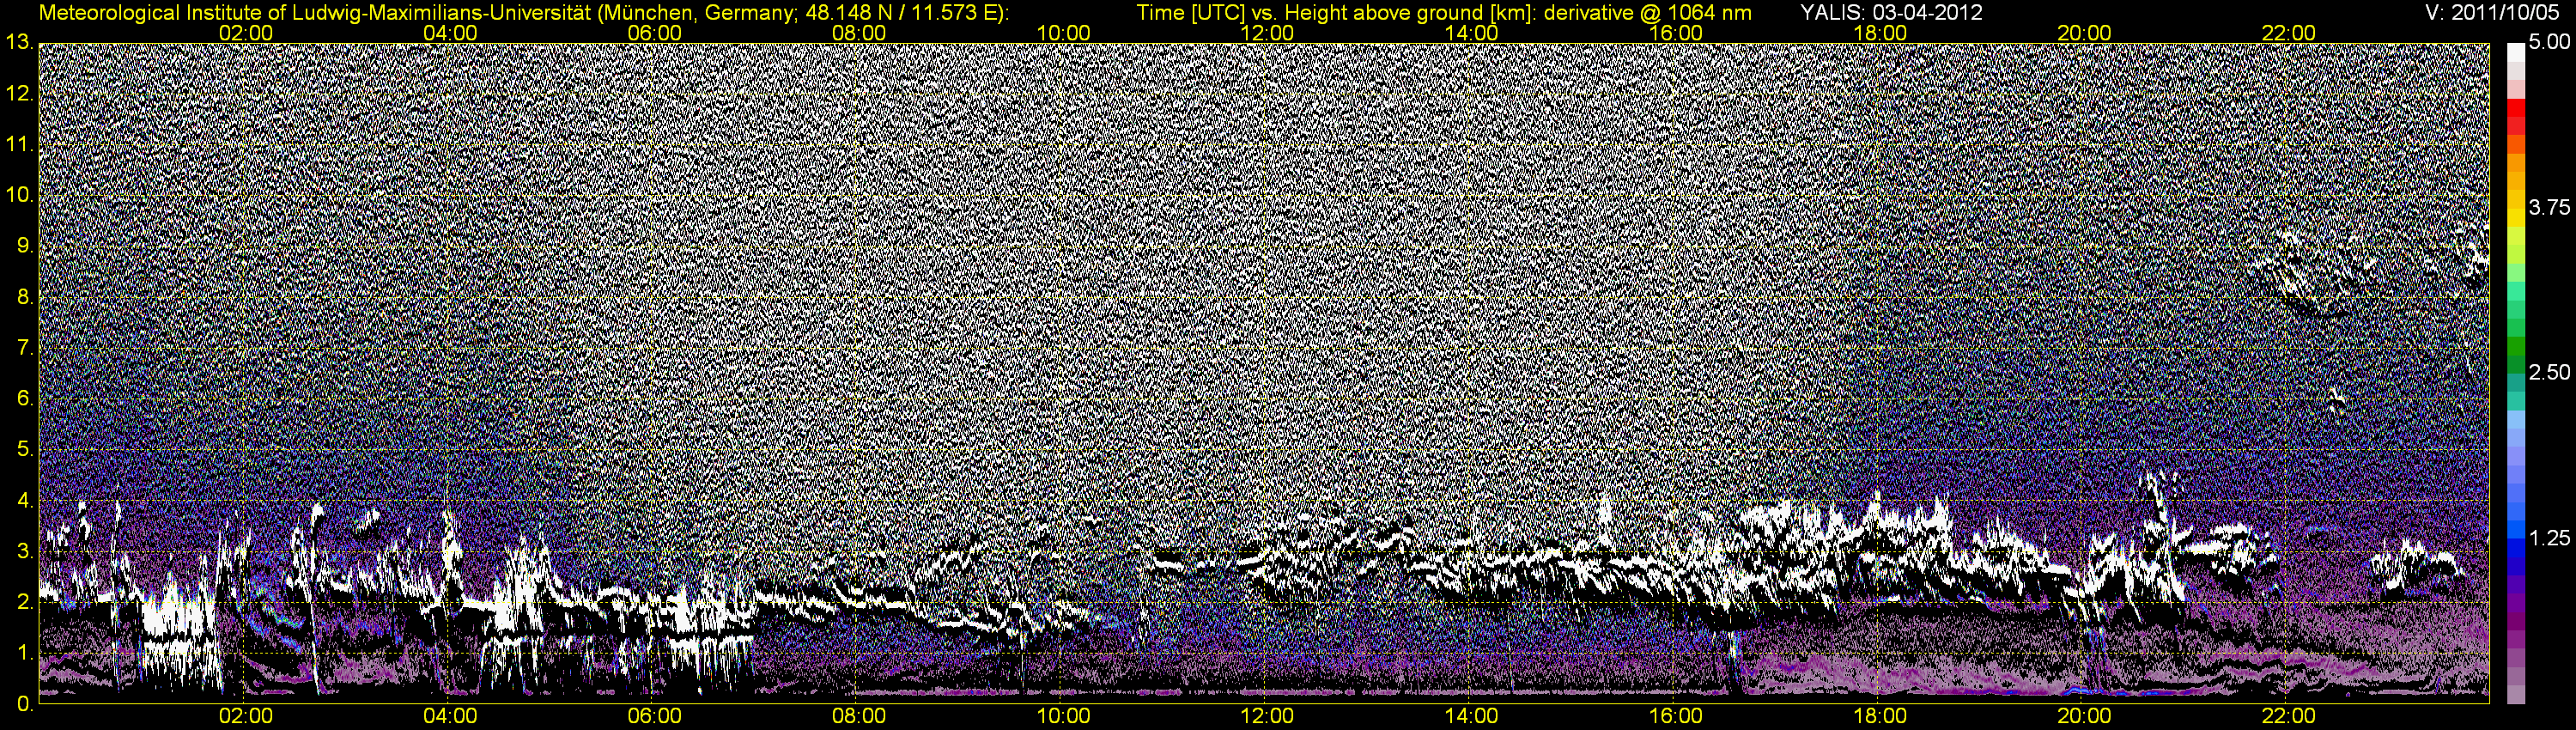The image size is (2576, 730).
Task: Click the 12 km height axis label
Action: [x=19, y=94]
